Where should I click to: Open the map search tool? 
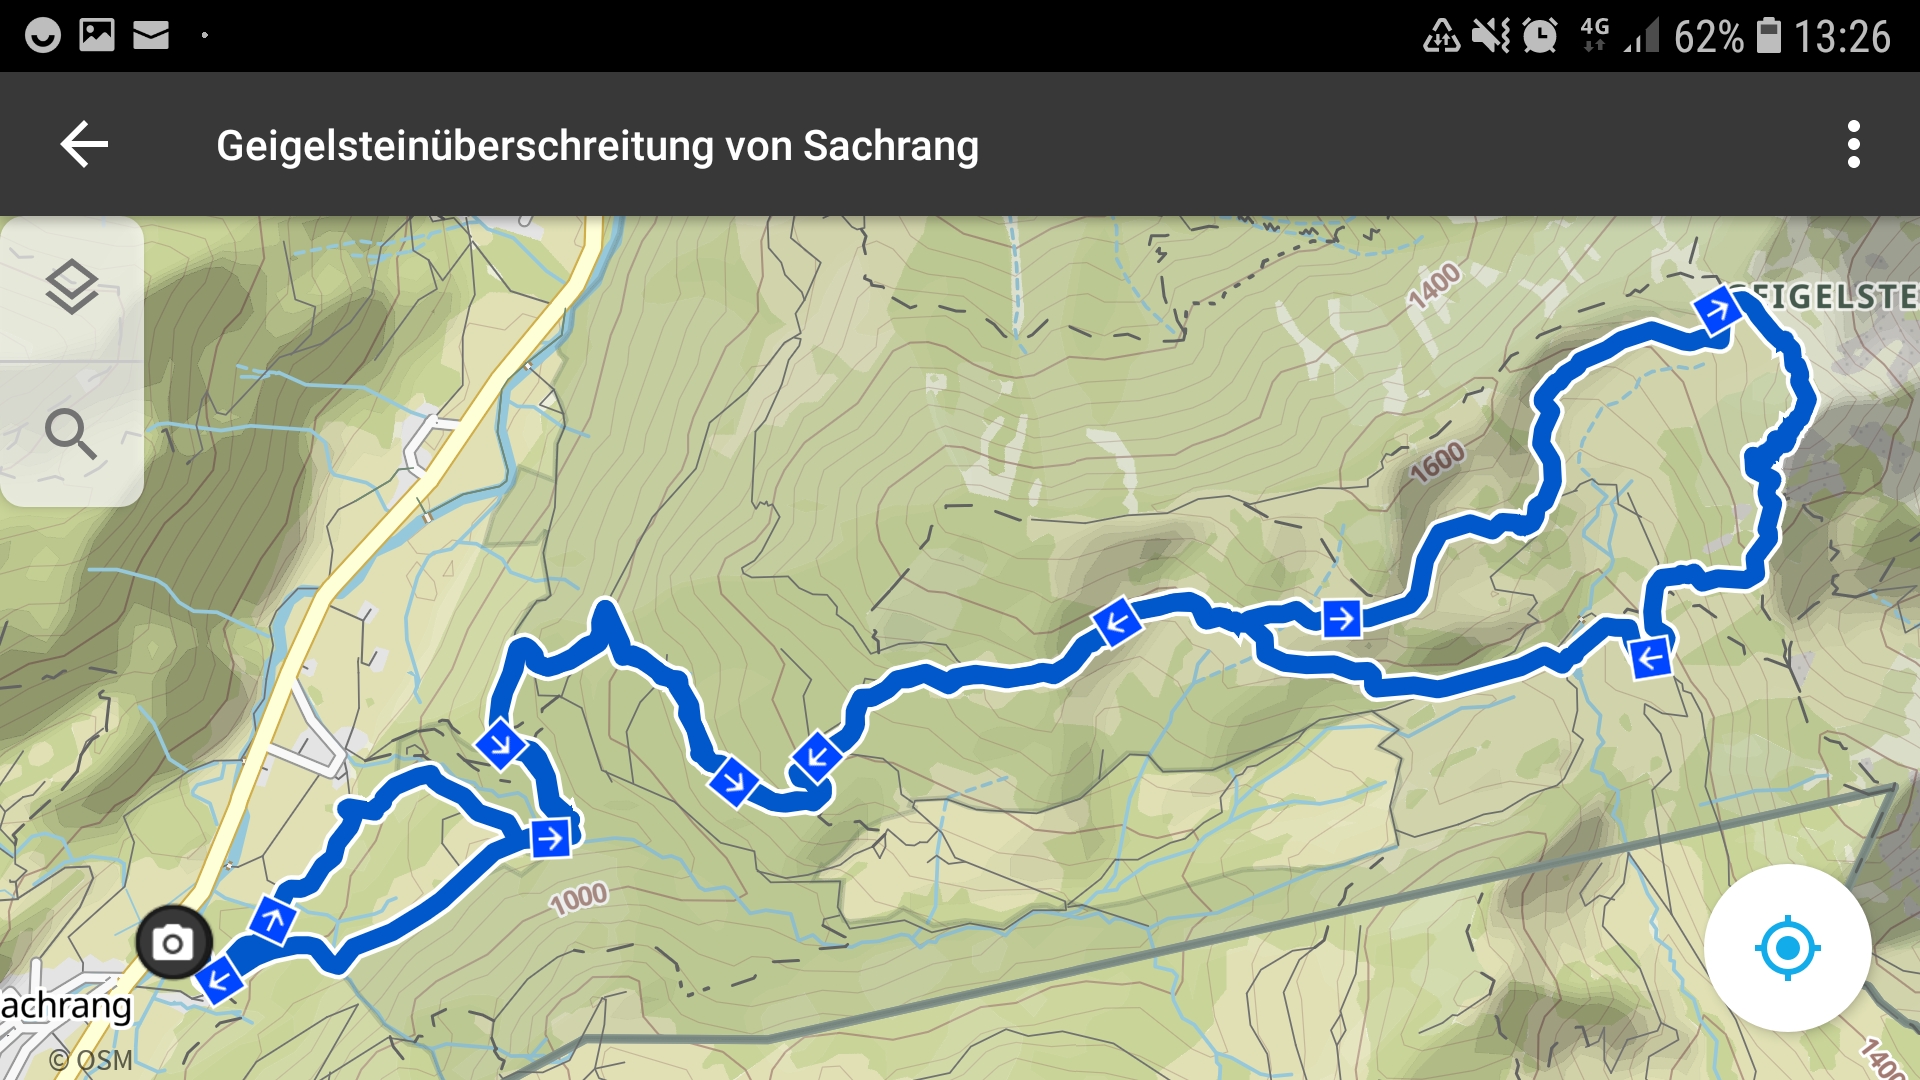pyautogui.click(x=72, y=434)
